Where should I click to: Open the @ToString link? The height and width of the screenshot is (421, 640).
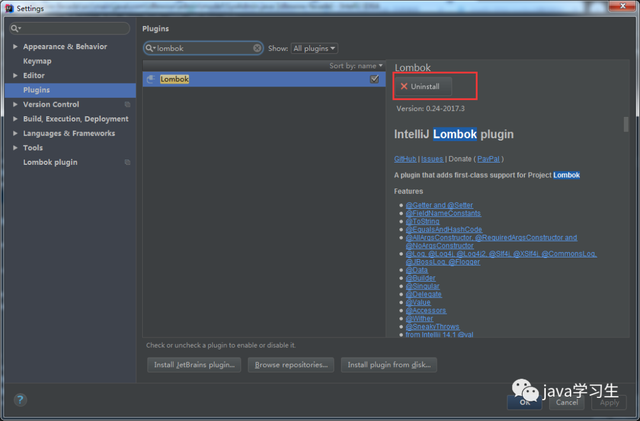[x=422, y=221]
